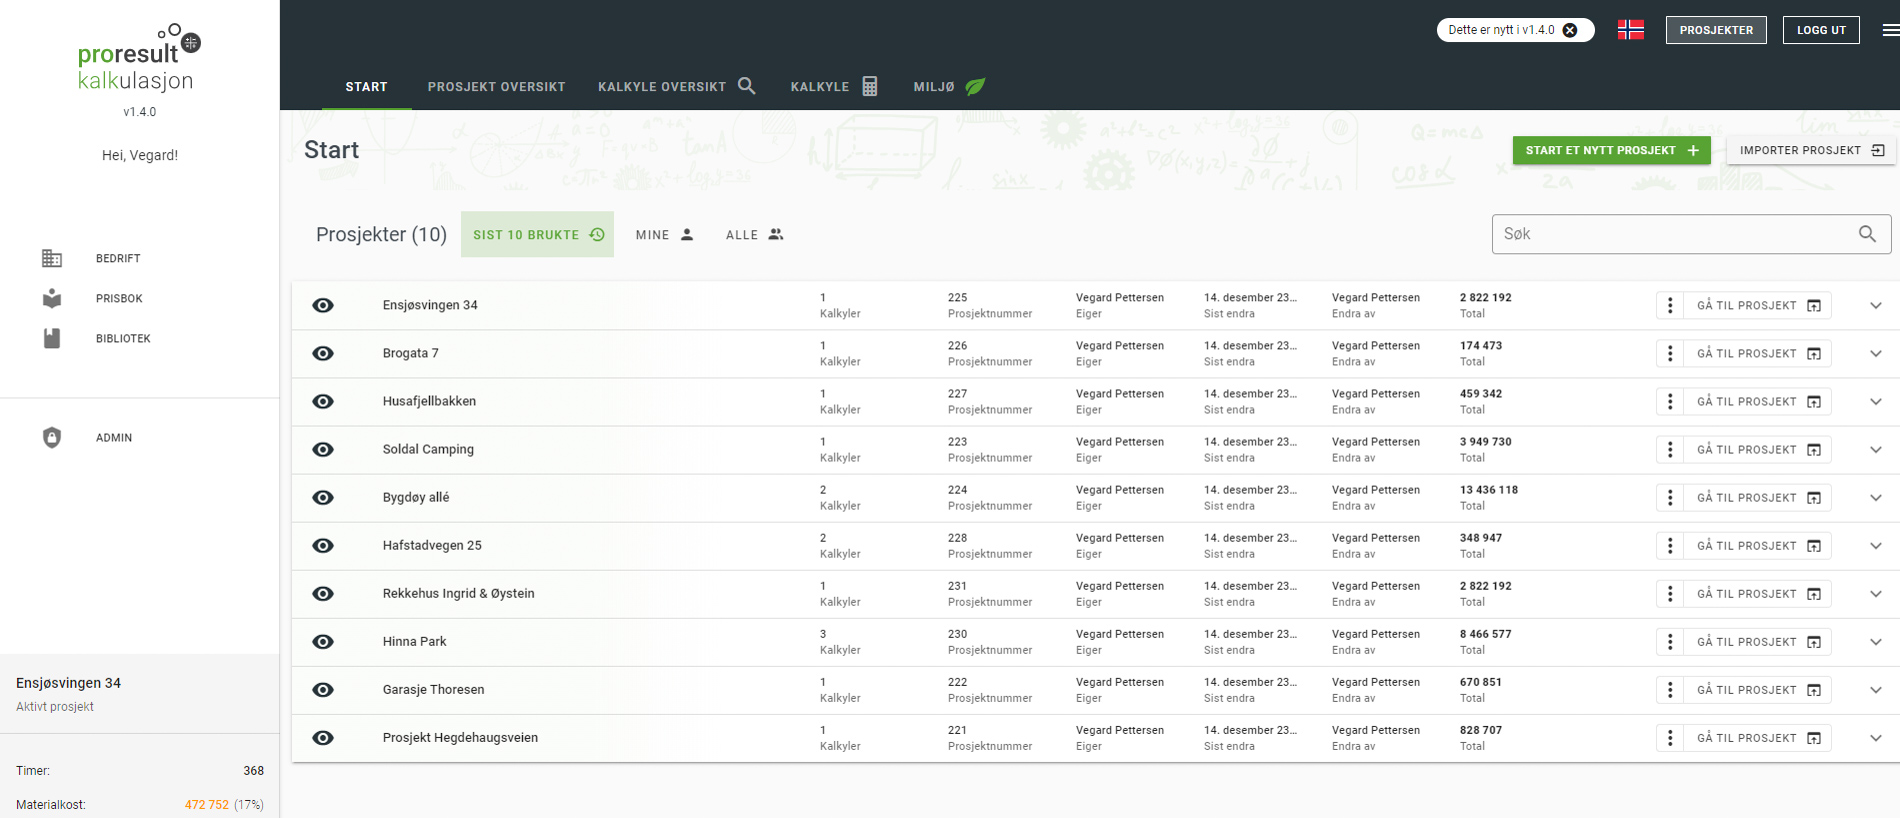Screen dimensions: 1900x818
Task: Dismiss the 'Dette er nytt i v1.4.0' notice
Action: point(1570,30)
